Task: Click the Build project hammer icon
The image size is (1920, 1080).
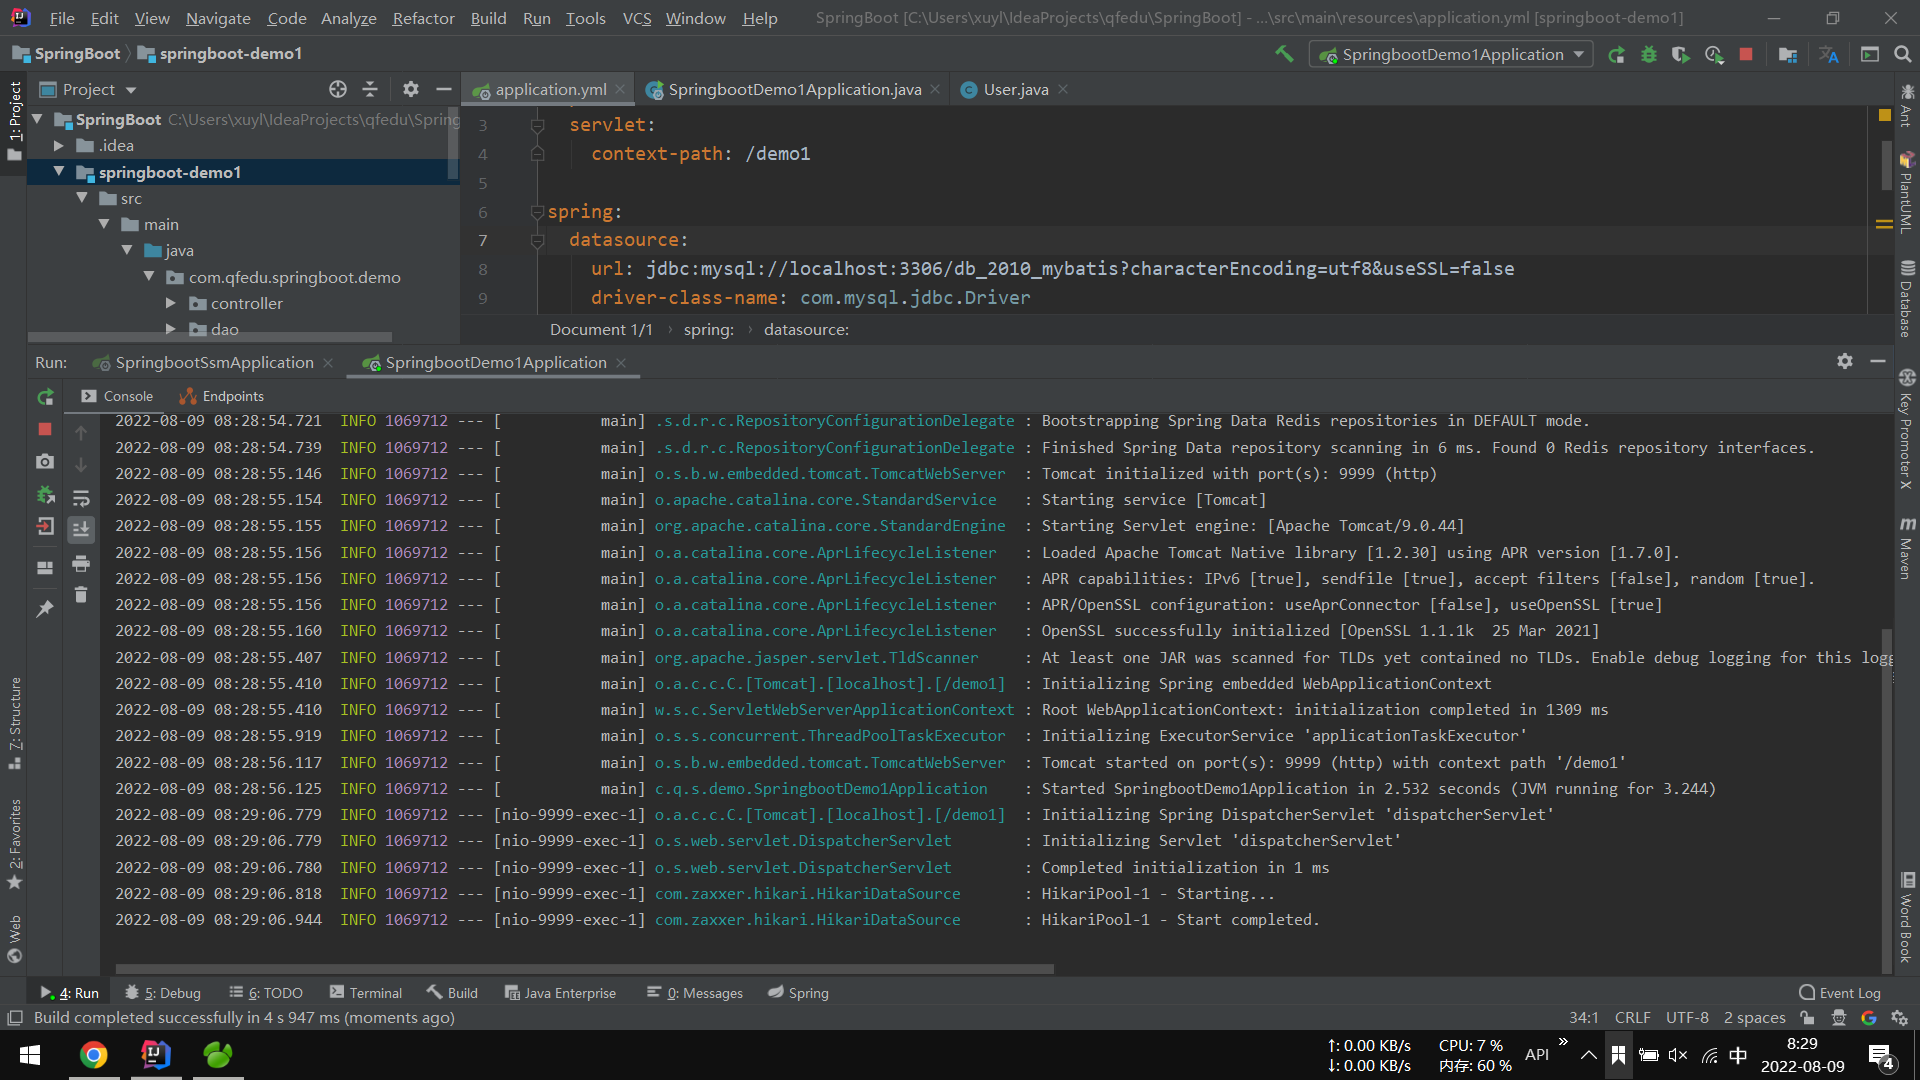Action: coord(1284,54)
